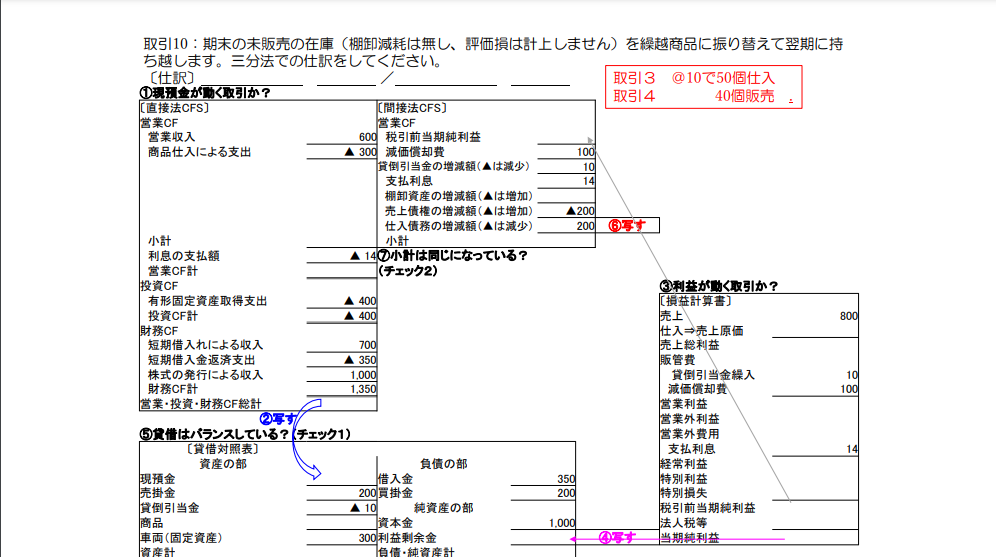Click the empty 仕入⇒売上原価 amount field
This screenshot has width=996, height=557.
pyautogui.click(x=815, y=331)
